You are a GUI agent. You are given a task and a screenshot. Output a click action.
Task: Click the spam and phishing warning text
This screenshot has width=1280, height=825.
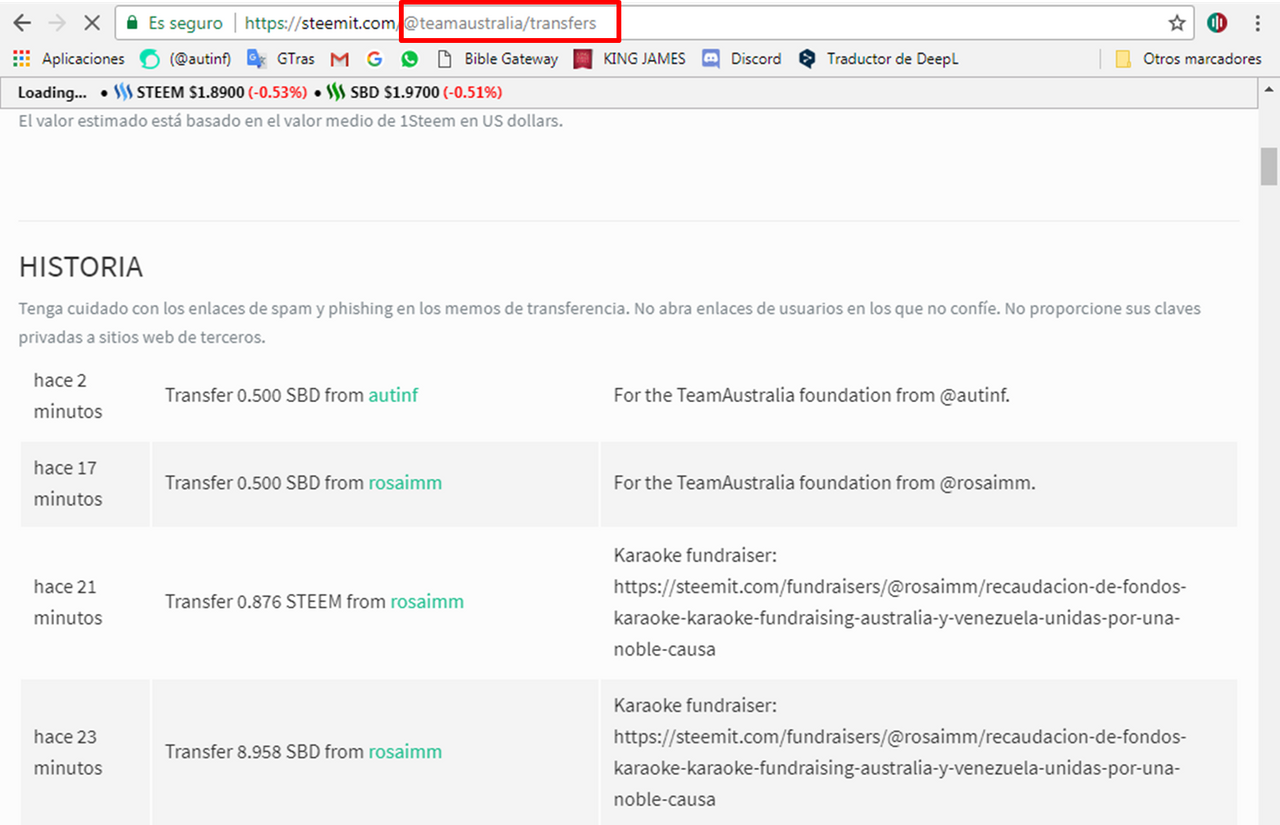(x=610, y=322)
